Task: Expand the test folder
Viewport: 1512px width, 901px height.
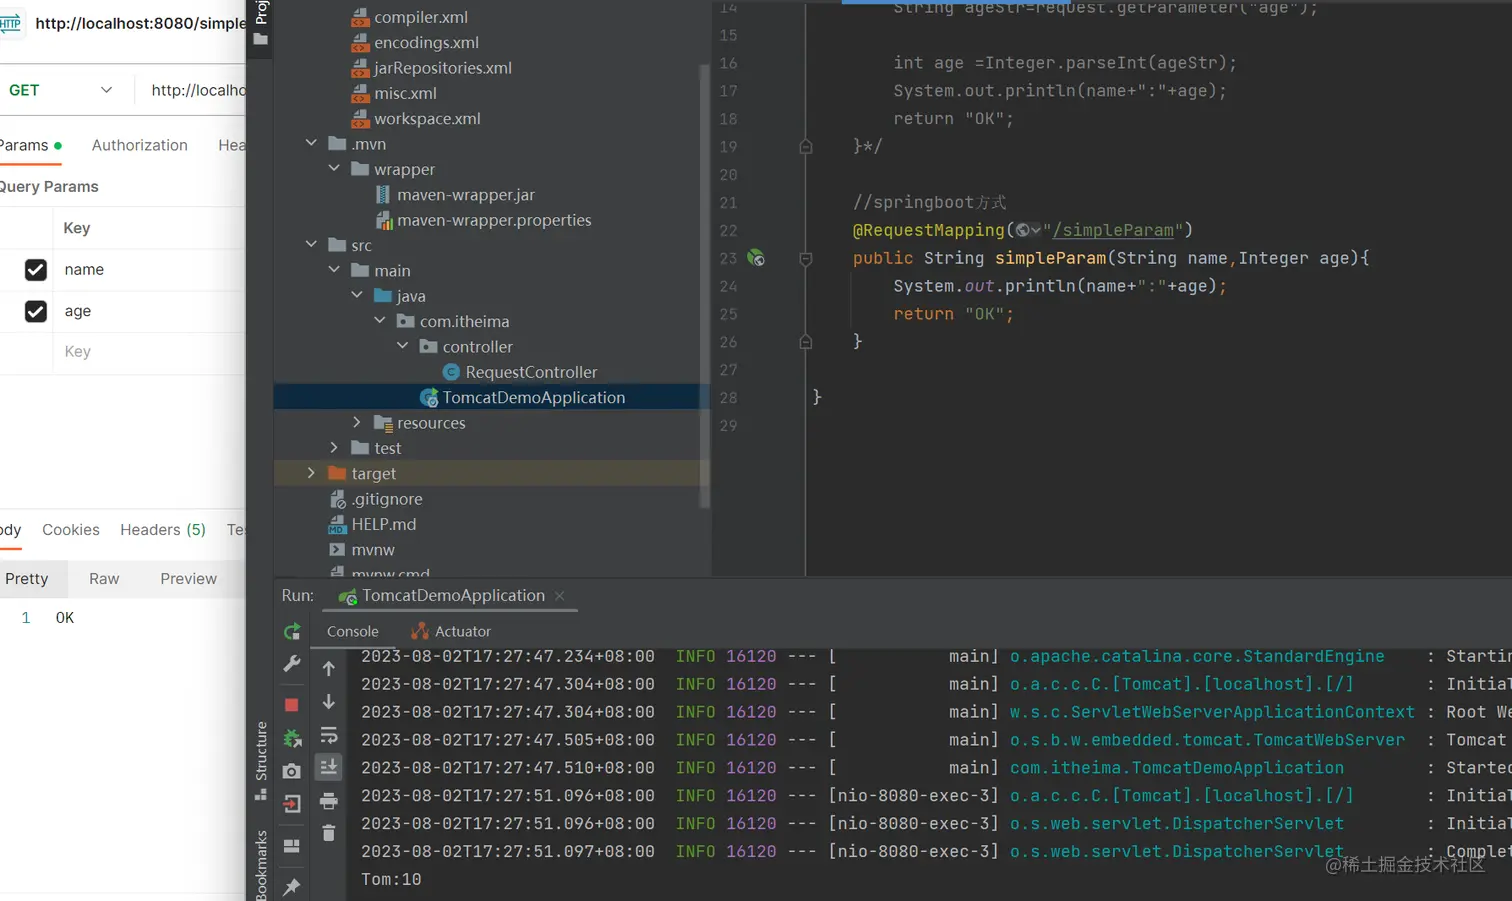Action: pyautogui.click(x=335, y=448)
